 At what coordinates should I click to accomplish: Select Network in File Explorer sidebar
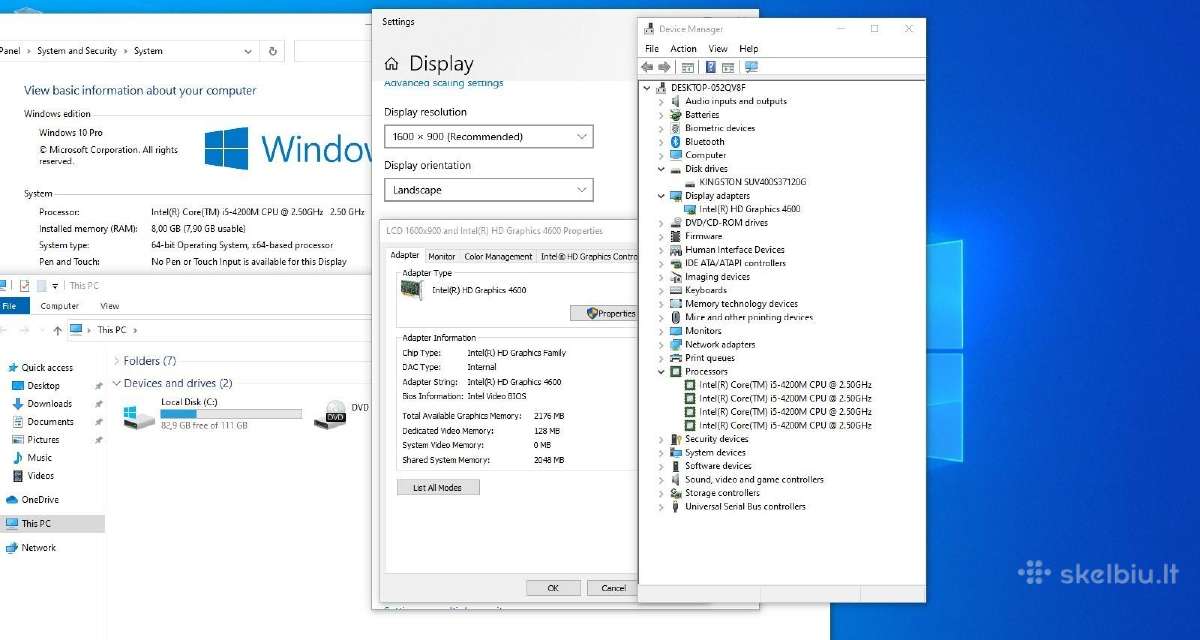click(39, 548)
